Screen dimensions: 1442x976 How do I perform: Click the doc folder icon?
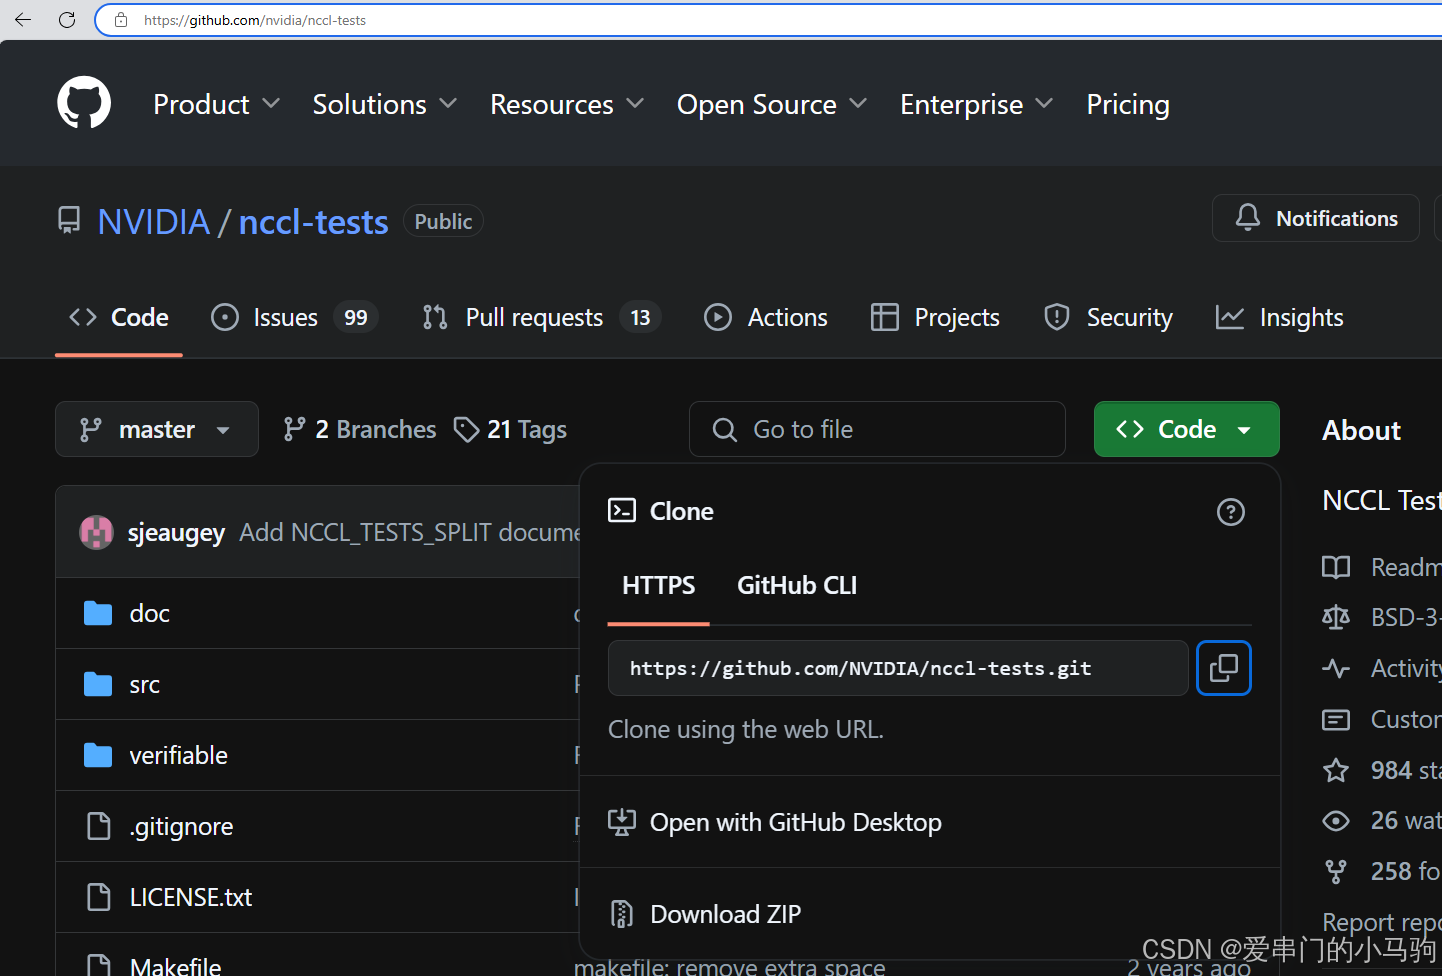pyautogui.click(x=98, y=613)
